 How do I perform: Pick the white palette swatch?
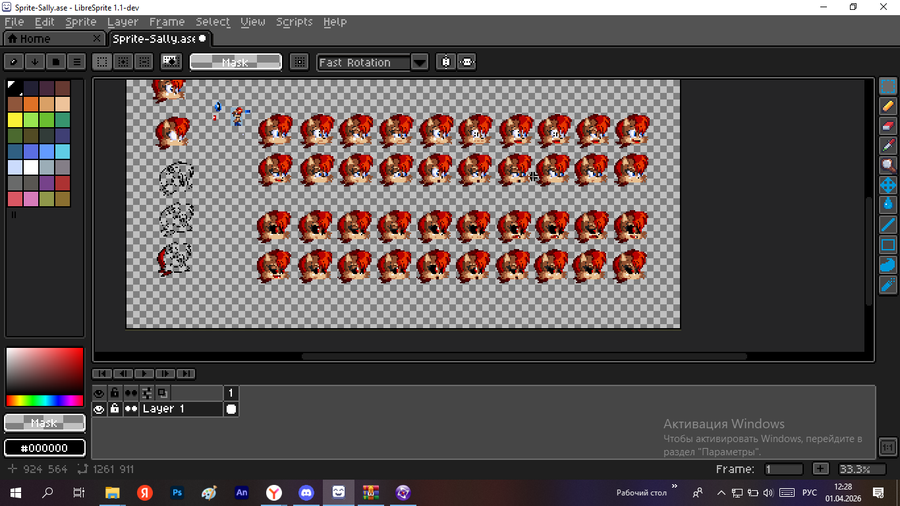coord(31,167)
